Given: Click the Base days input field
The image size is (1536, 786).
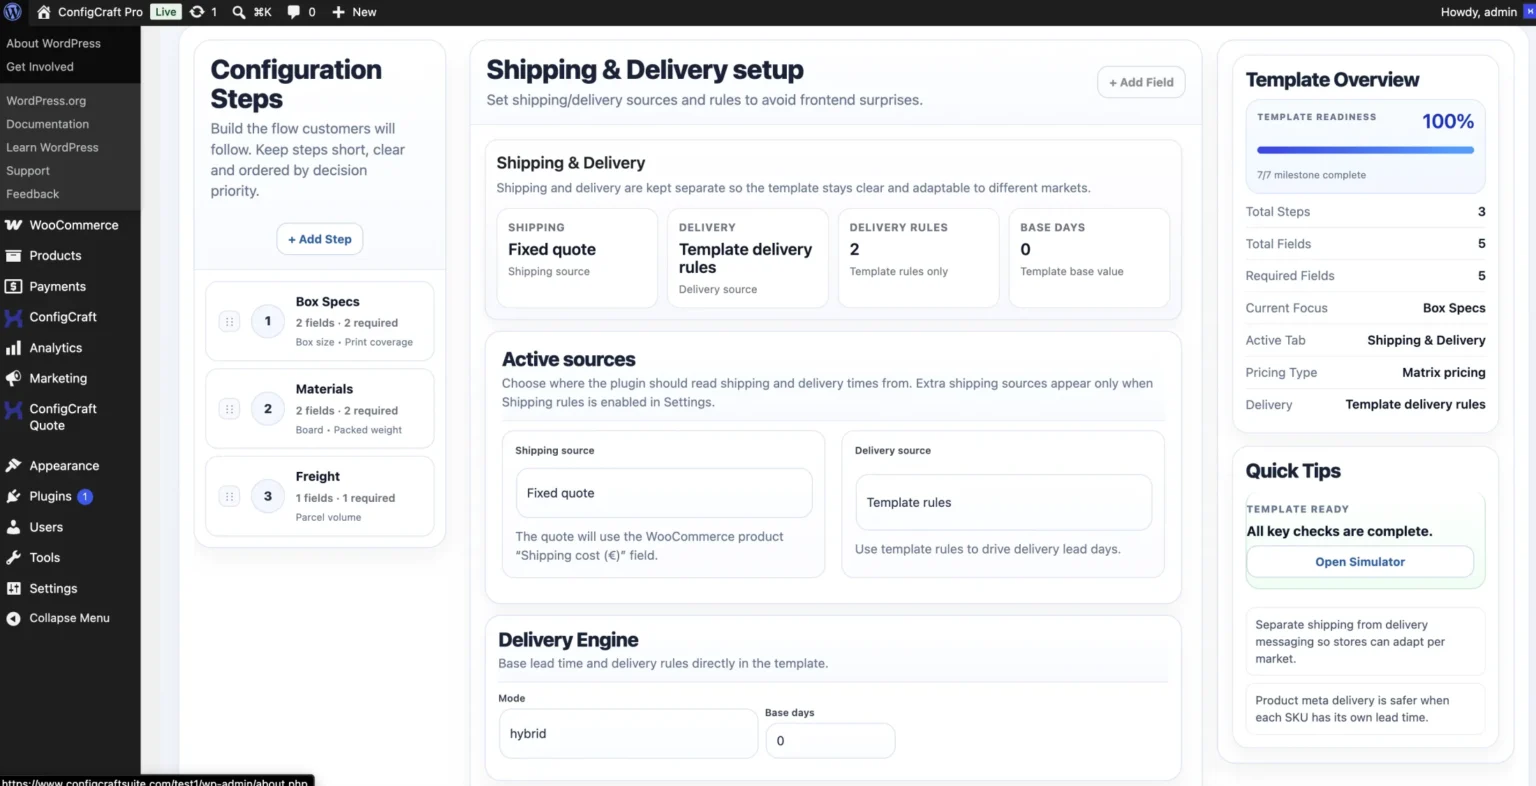Looking at the screenshot, I should pos(830,741).
